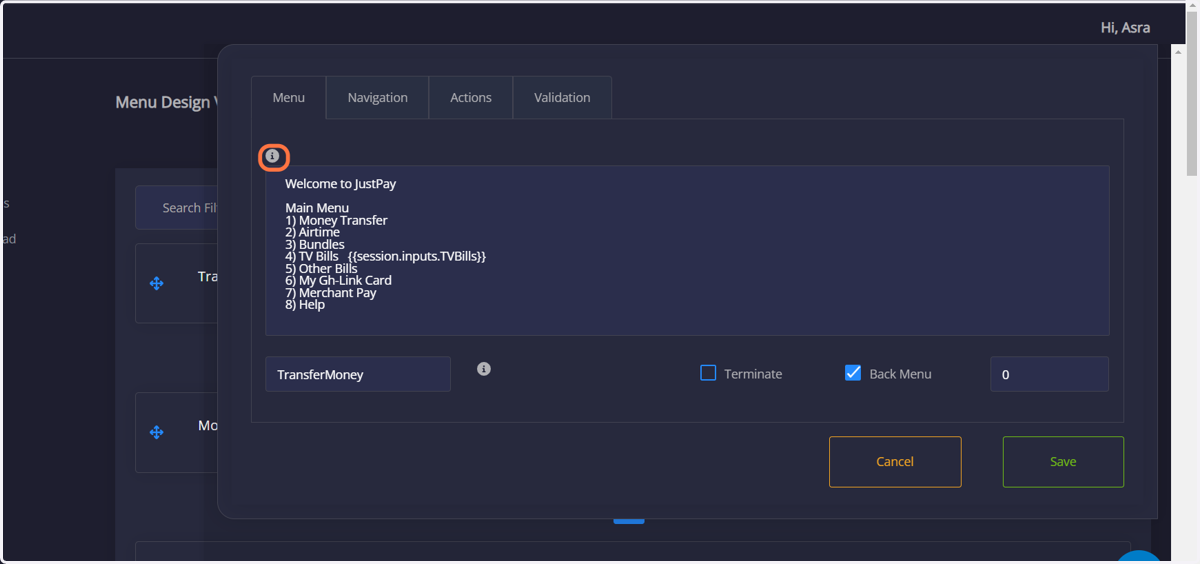Screen dimensions: 1200x564
Task: Click the move handle on the Tra... card
Action: [157, 284]
